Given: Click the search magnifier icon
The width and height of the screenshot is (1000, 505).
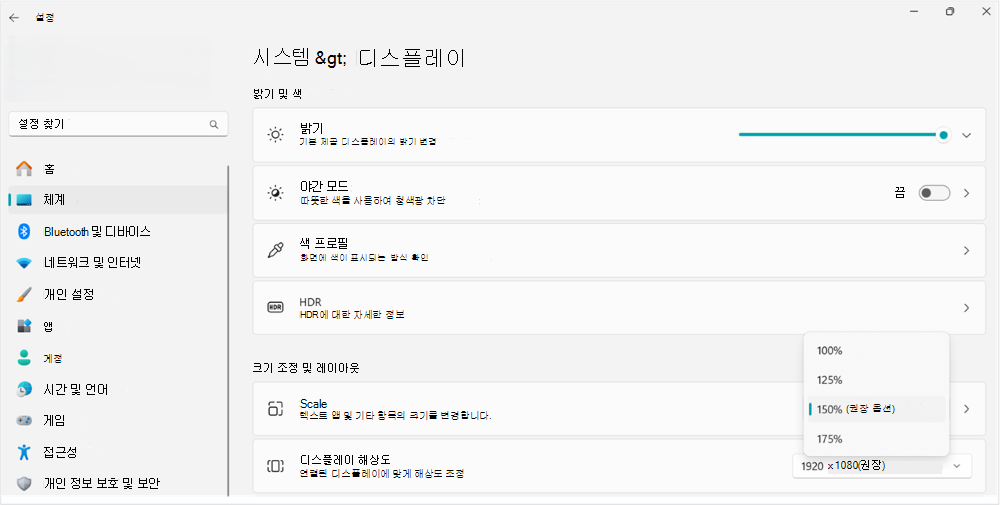Looking at the screenshot, I should point(214,124).
